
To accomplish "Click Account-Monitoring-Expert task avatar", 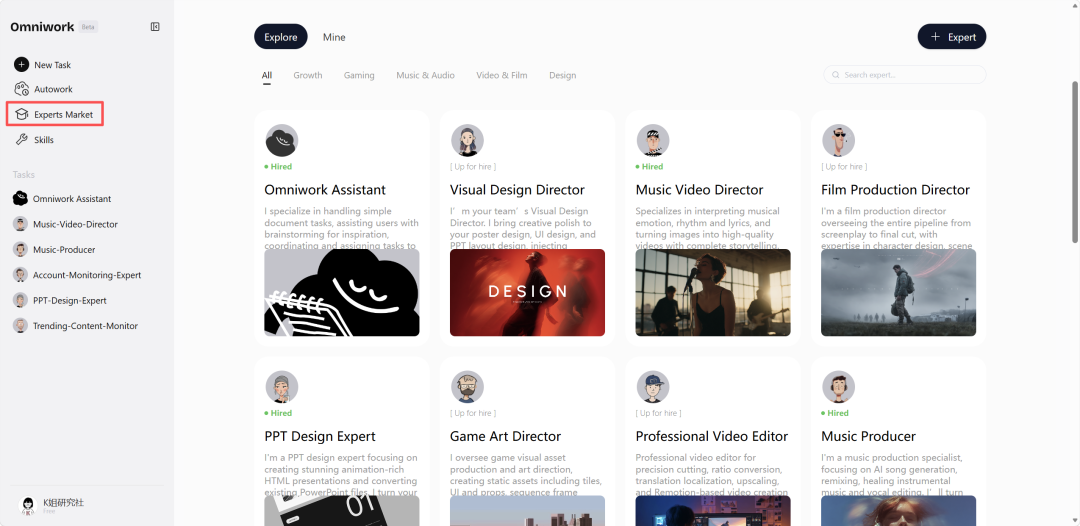I will [21, 275].
